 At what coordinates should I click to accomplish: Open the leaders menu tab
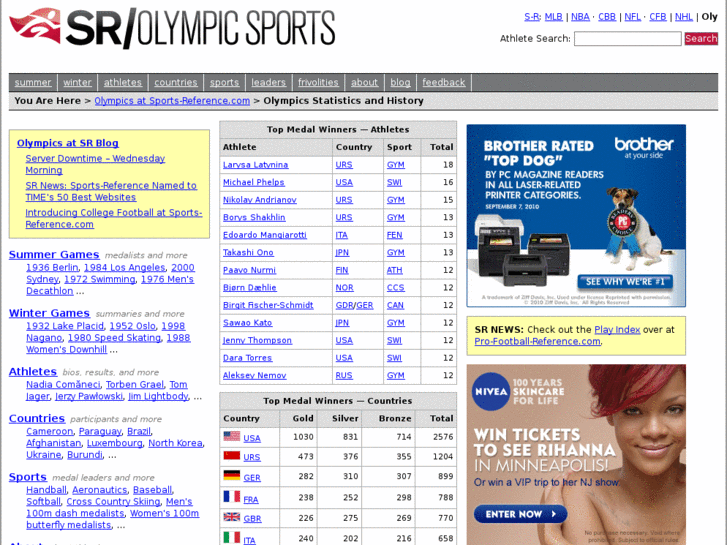pos(268,83)
